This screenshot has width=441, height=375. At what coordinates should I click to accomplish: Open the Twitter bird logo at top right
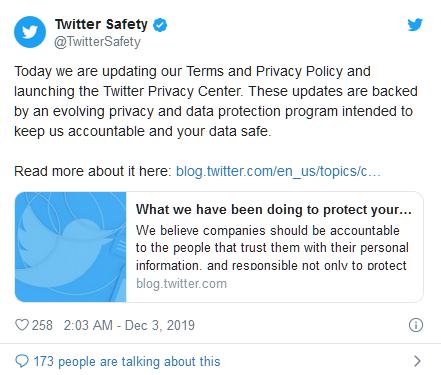click(415, 25)
